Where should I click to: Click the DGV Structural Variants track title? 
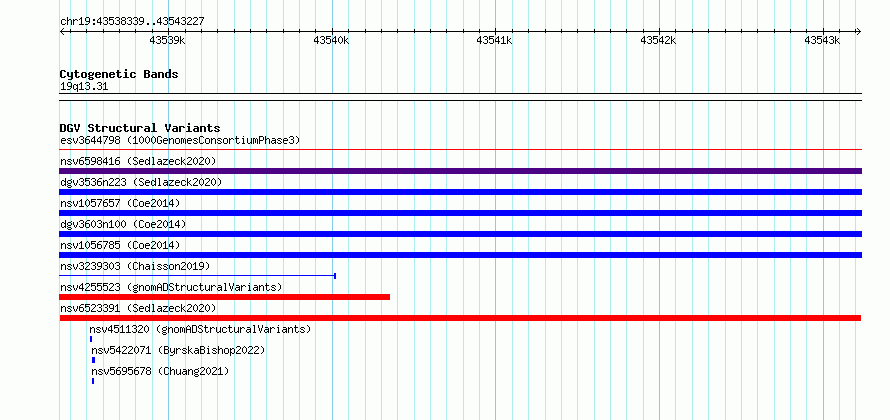coord(140,128)
